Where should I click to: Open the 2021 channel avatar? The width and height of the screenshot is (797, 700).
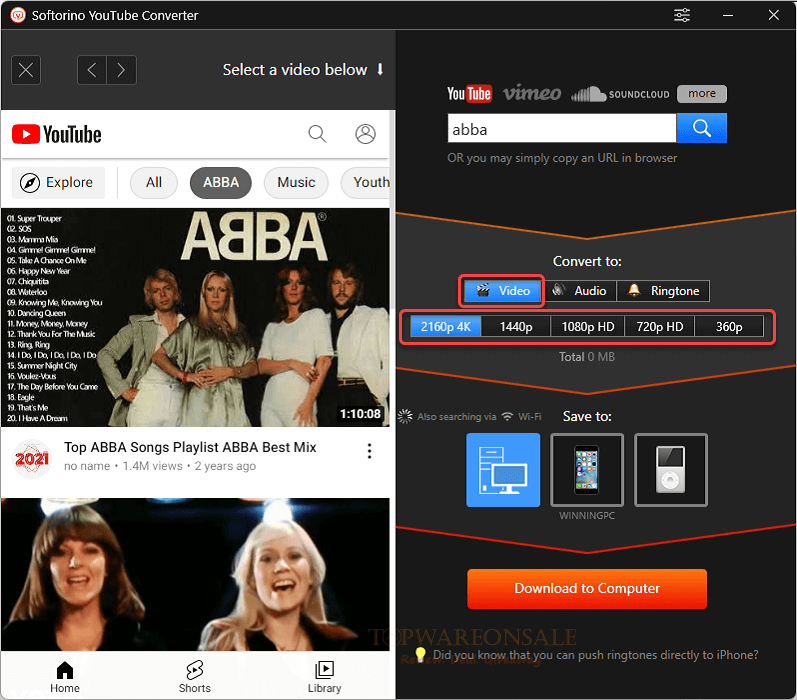(x=32, y=459)
